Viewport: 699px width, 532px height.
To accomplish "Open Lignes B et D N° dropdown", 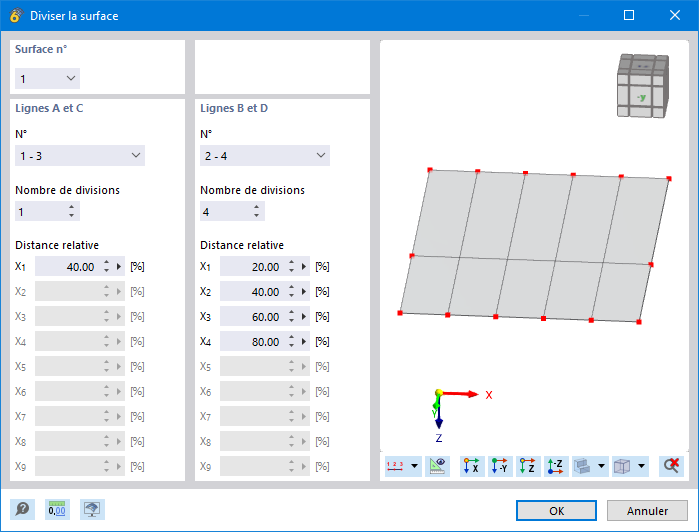I will (x=265, y=156).
